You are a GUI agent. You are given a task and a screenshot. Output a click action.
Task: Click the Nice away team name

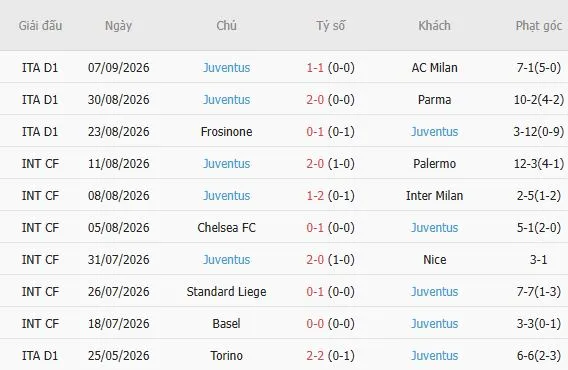coord(434,259)
